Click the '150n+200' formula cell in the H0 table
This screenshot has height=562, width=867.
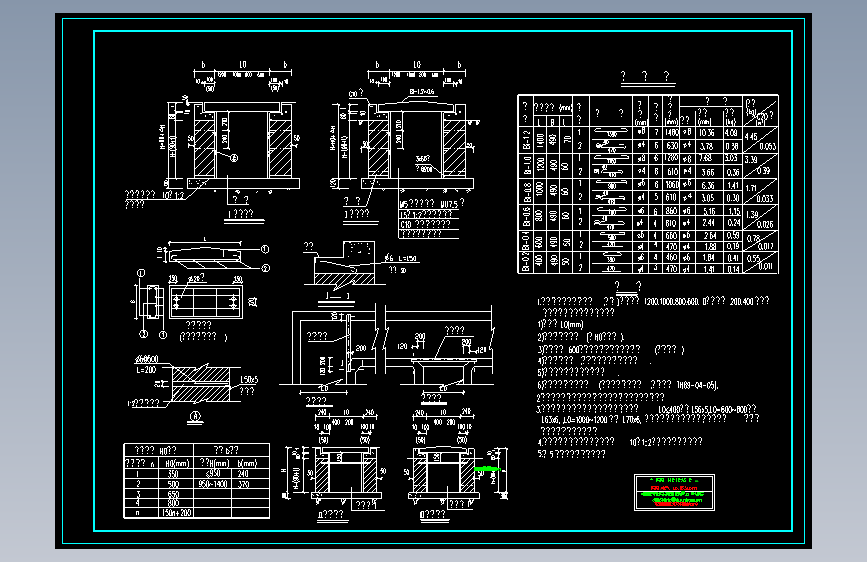click(x=176, y=513)
